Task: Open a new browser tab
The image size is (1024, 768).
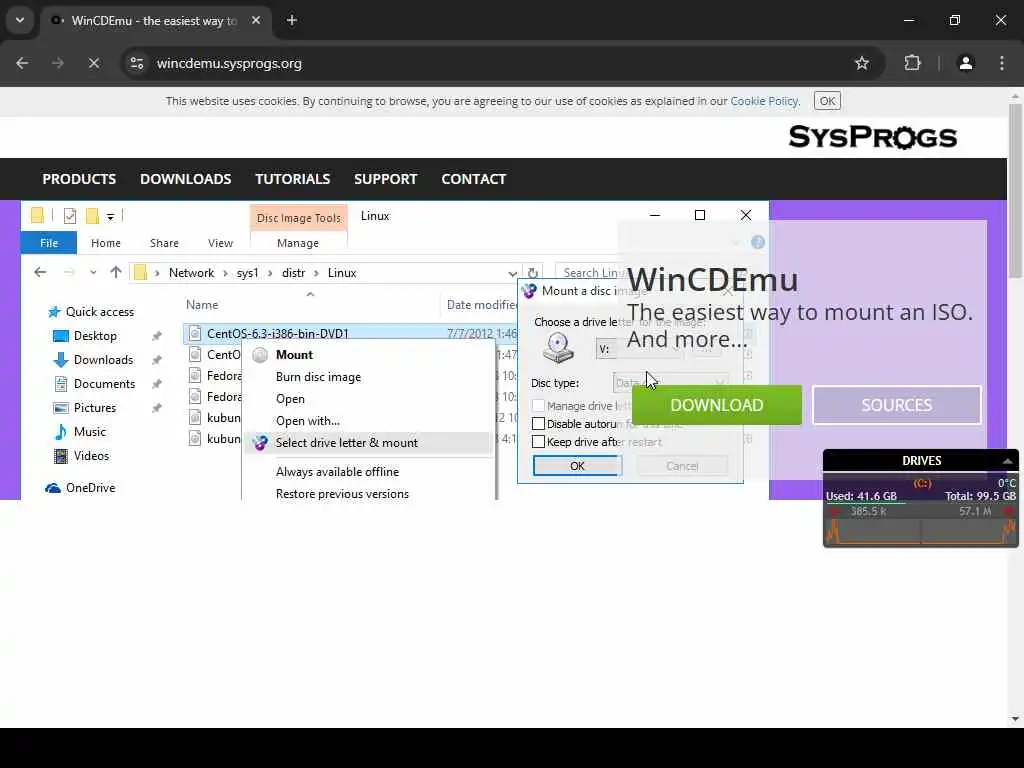Action: (x=291, y=20)
